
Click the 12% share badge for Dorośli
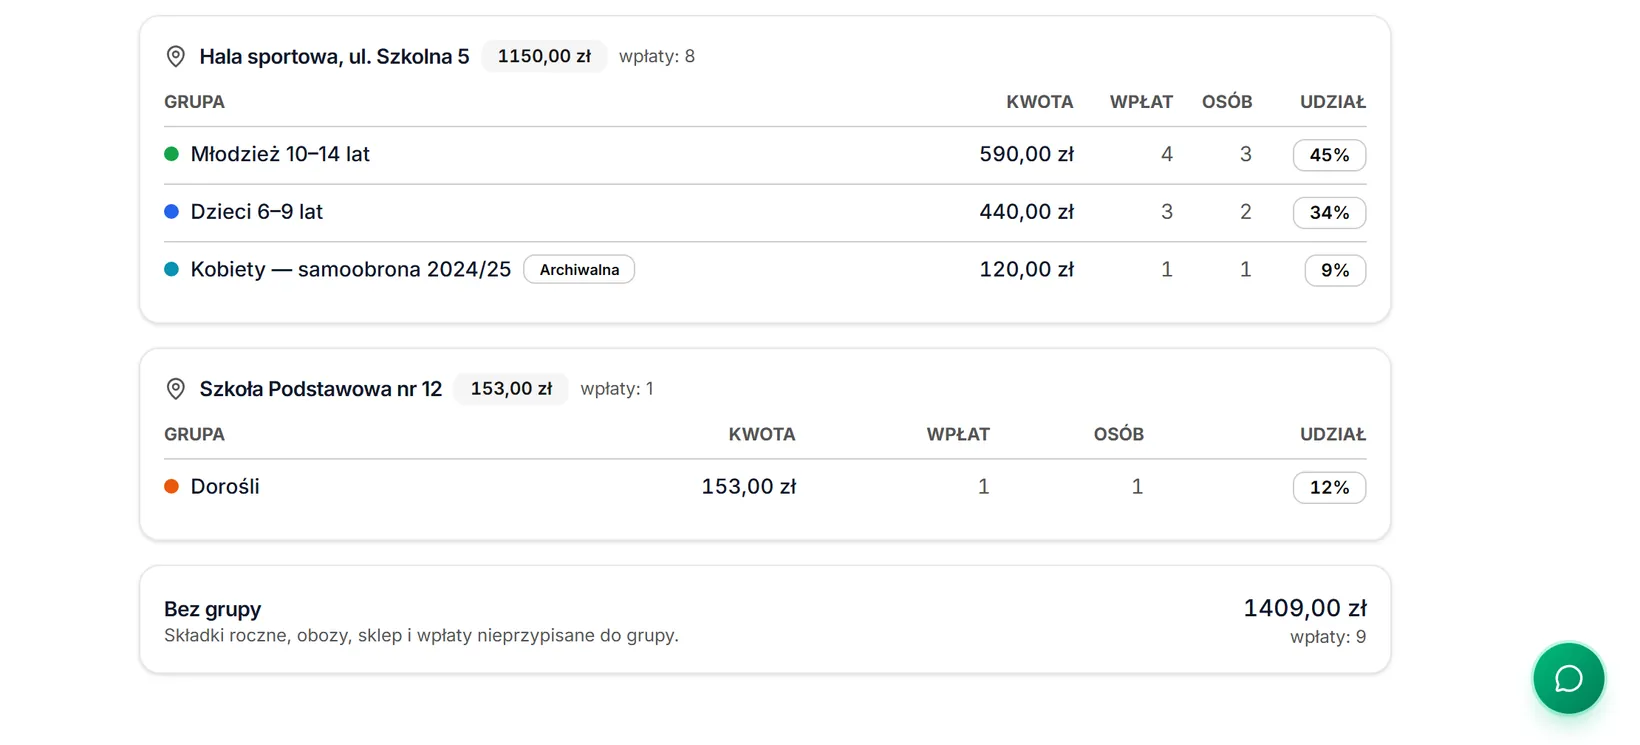1329,487
